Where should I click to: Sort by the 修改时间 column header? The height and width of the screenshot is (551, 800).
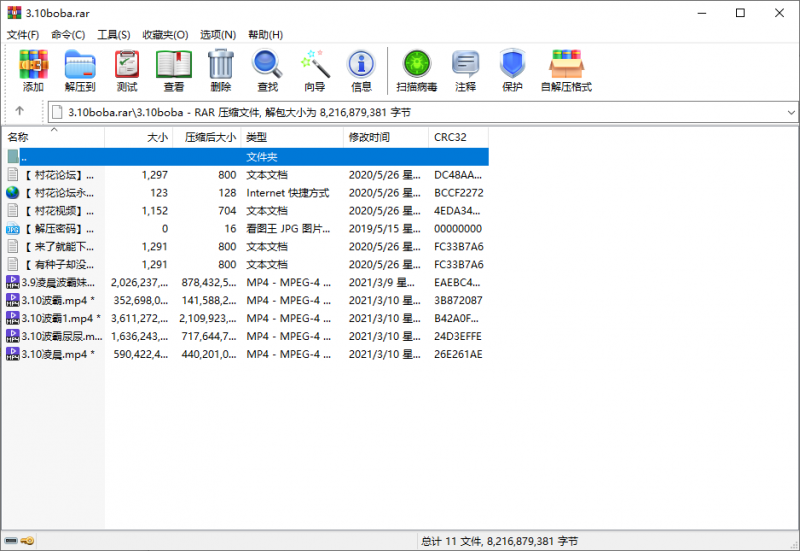coord(369,137)
